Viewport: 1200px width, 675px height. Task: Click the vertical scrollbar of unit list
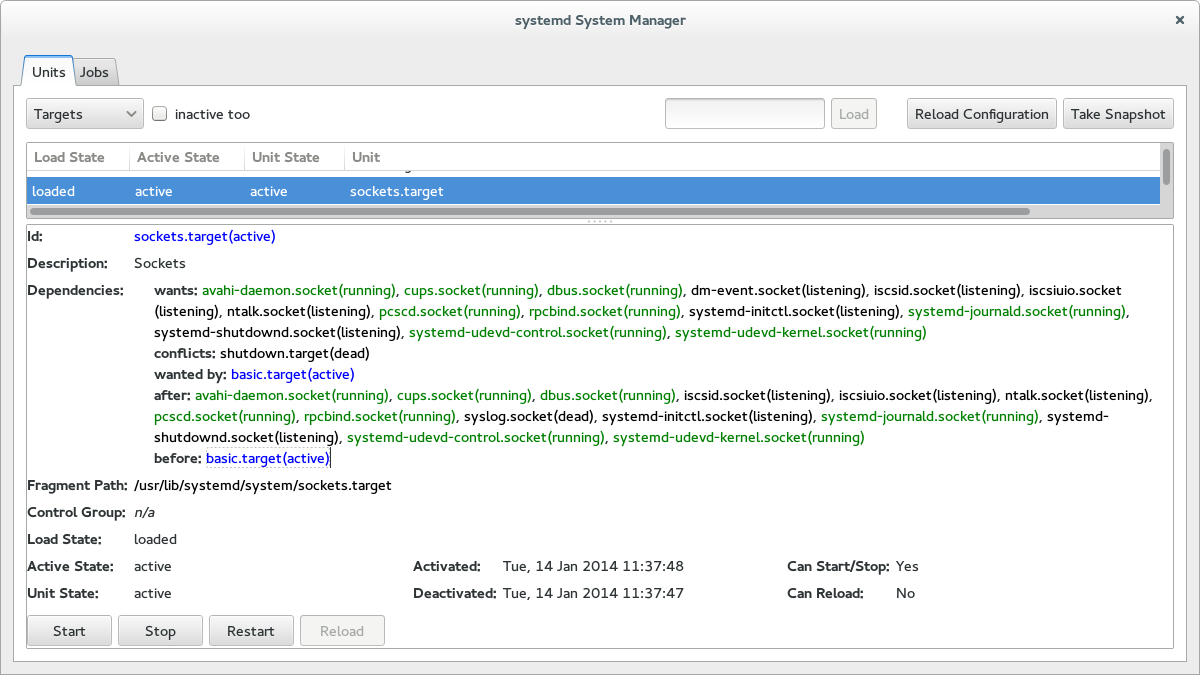click(1166, 166)
